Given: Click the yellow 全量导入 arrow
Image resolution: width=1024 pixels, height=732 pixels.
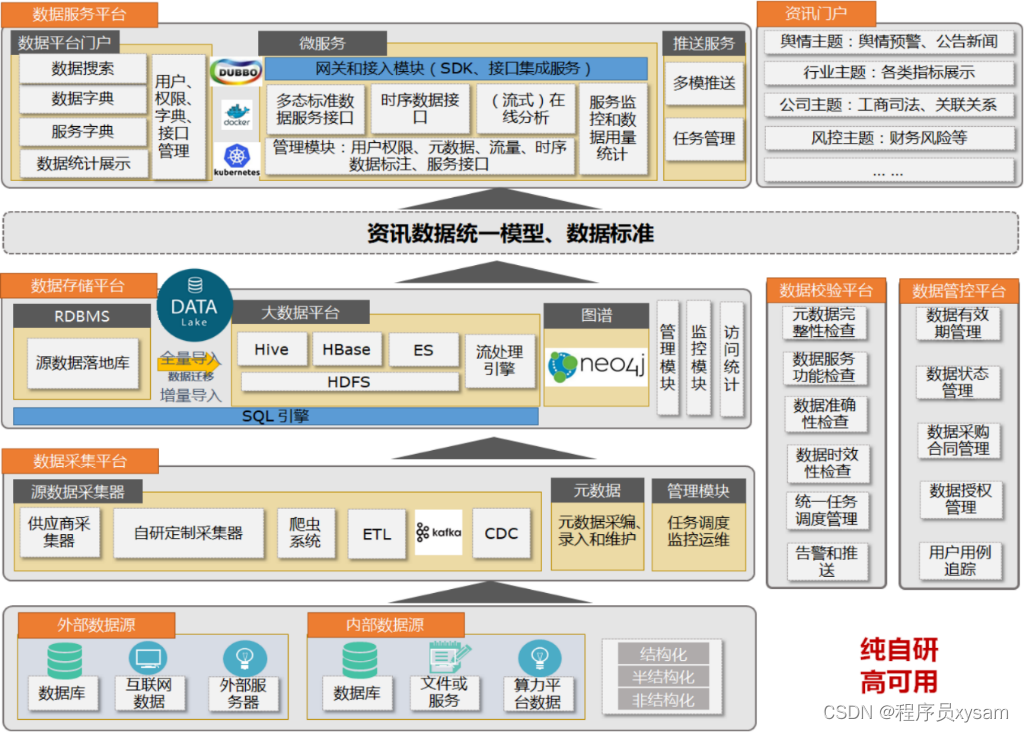Looking at the screenshot, I should point(189,363).
